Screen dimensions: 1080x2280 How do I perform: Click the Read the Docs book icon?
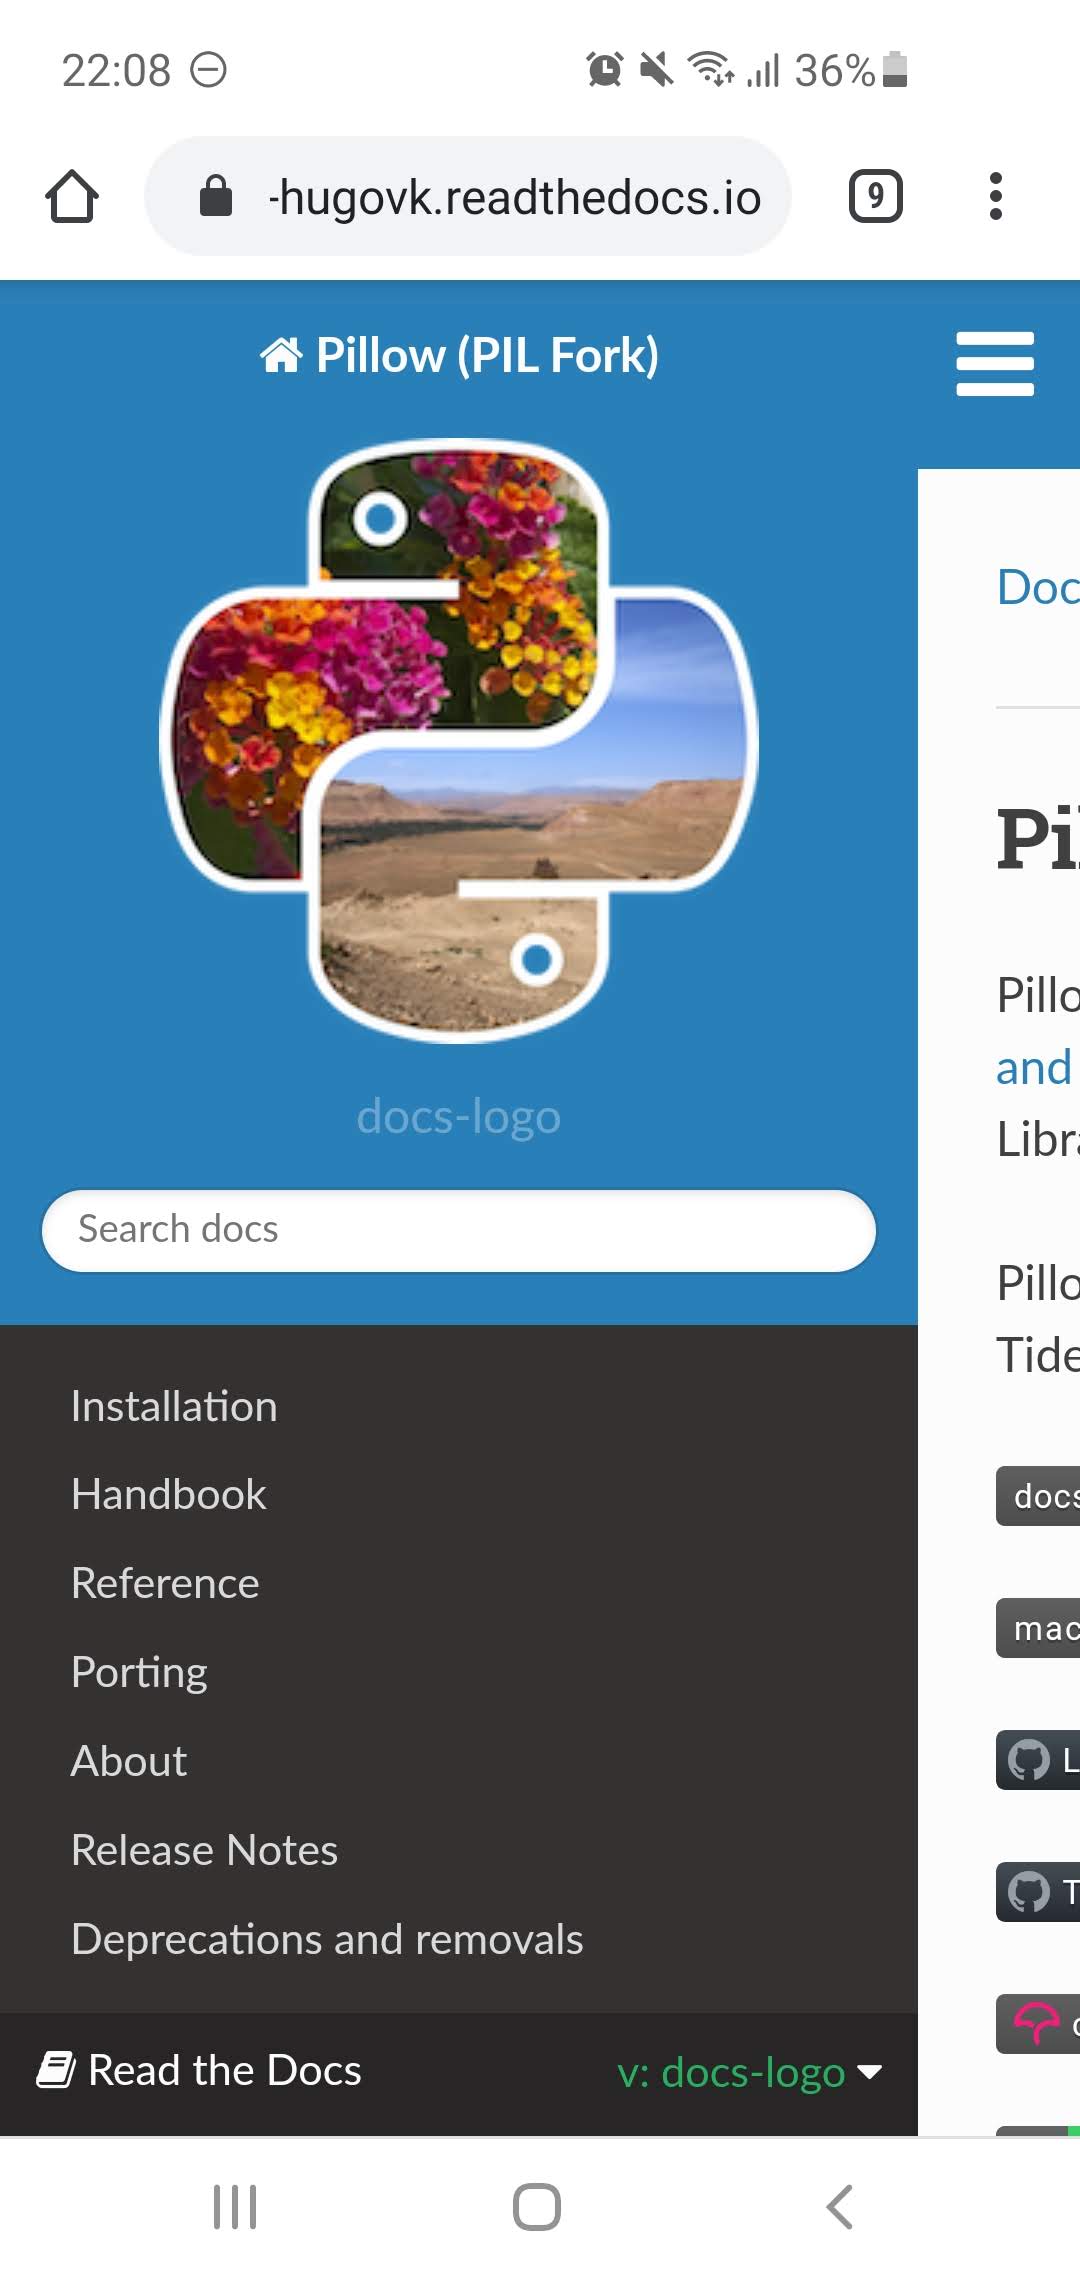tap(56, 2071)
